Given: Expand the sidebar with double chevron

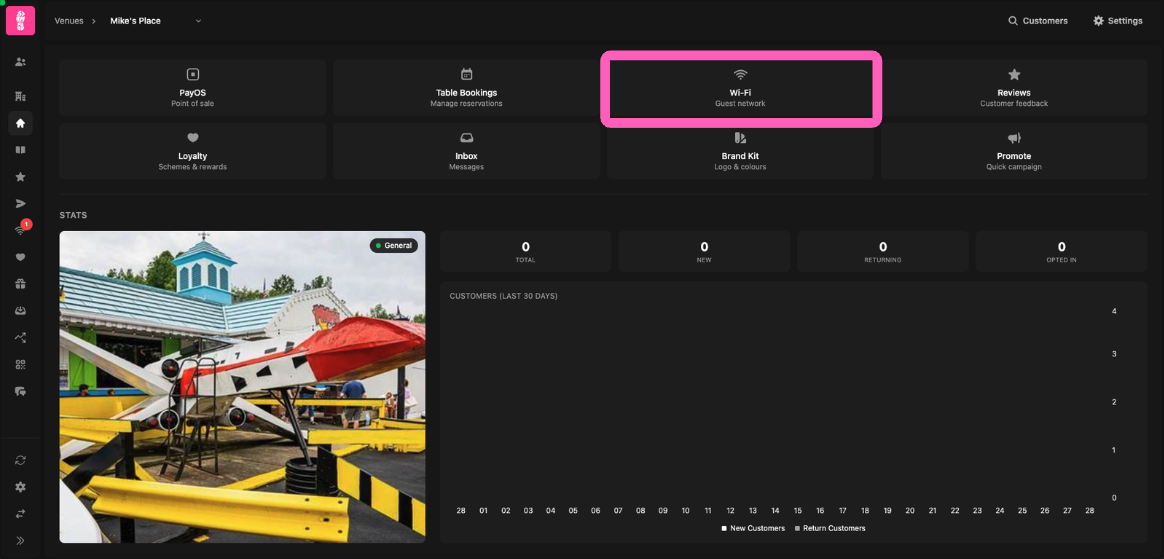Looking at the screenshot, I should click(x=20, y=540).
